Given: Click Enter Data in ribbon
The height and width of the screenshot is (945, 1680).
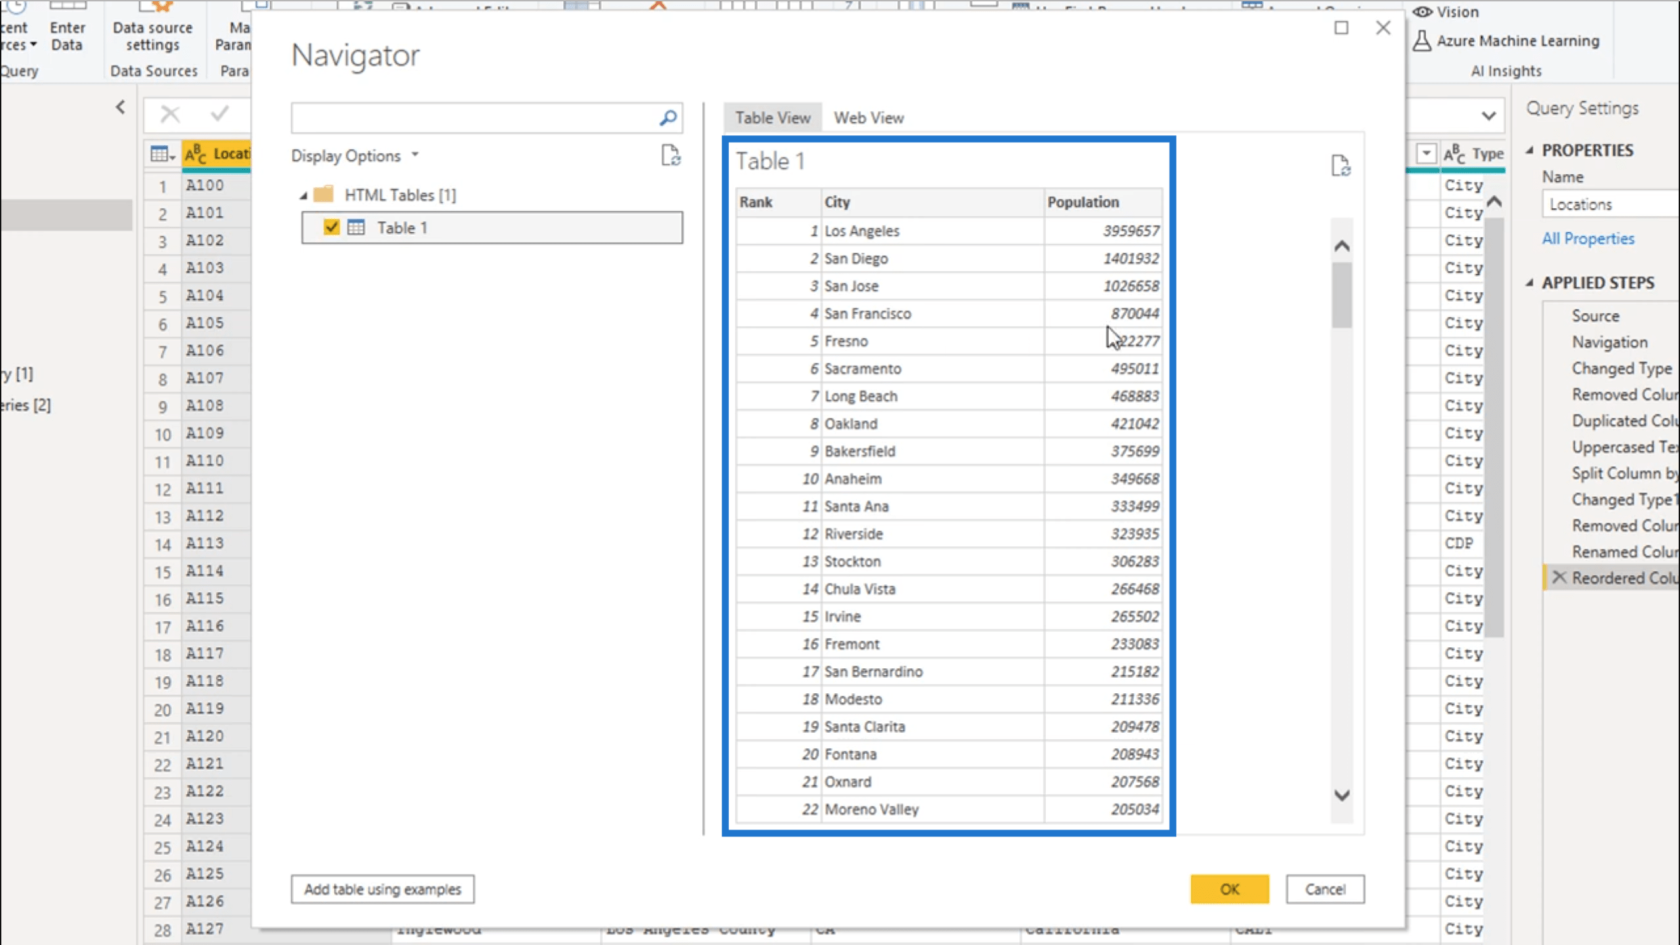Looking at the screenshot, I should (x=67, y=36).
